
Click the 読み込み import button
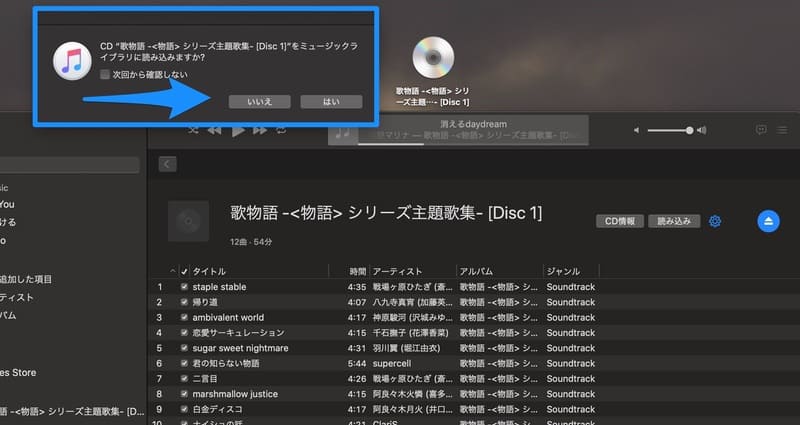[674, 221]
